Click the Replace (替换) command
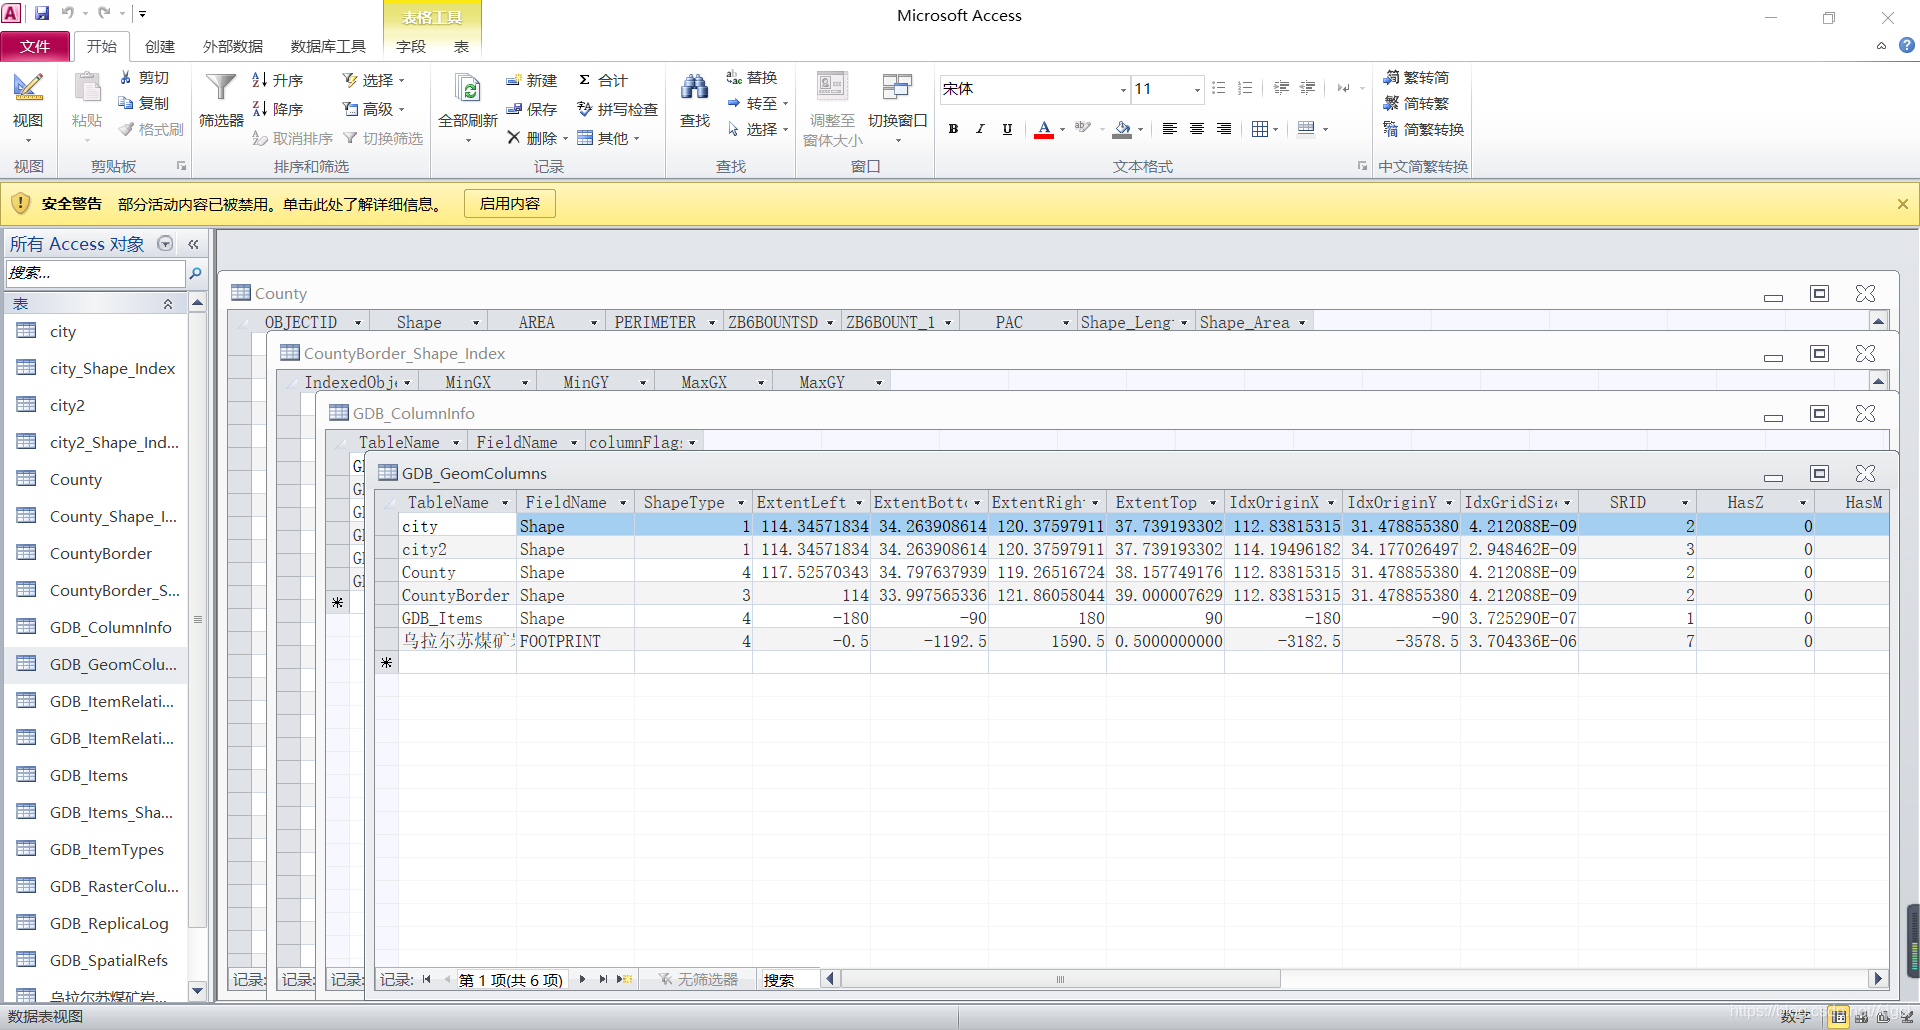 pyautogui.click(x=752, y=77)
